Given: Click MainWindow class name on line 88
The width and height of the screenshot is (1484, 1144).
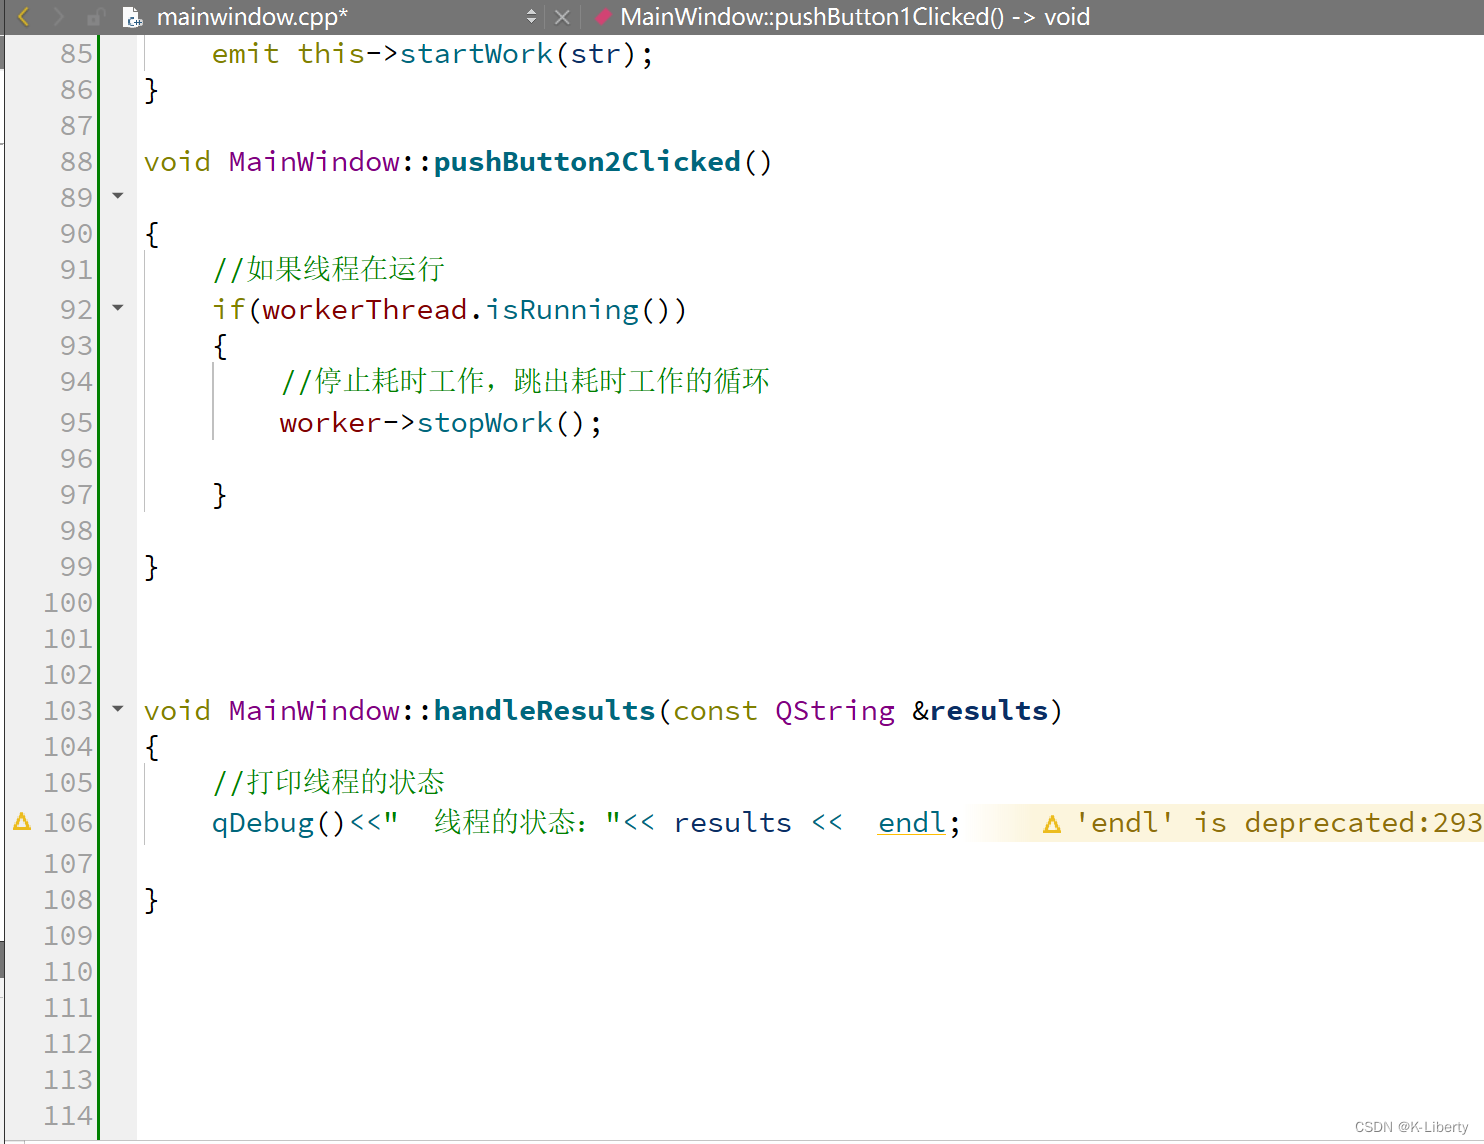Looking at the screenshot, I should pyautogui.click(x=314, y=162).
